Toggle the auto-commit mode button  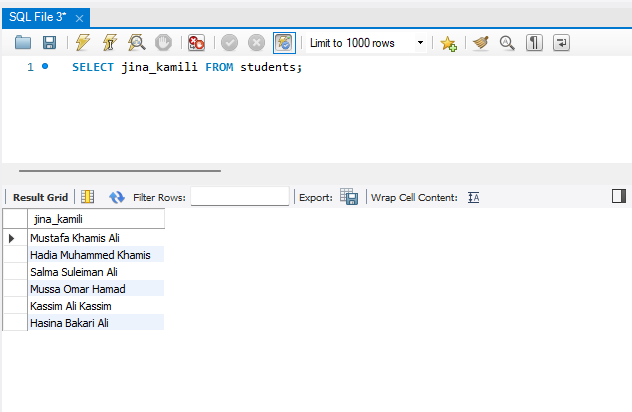(284, 43)
